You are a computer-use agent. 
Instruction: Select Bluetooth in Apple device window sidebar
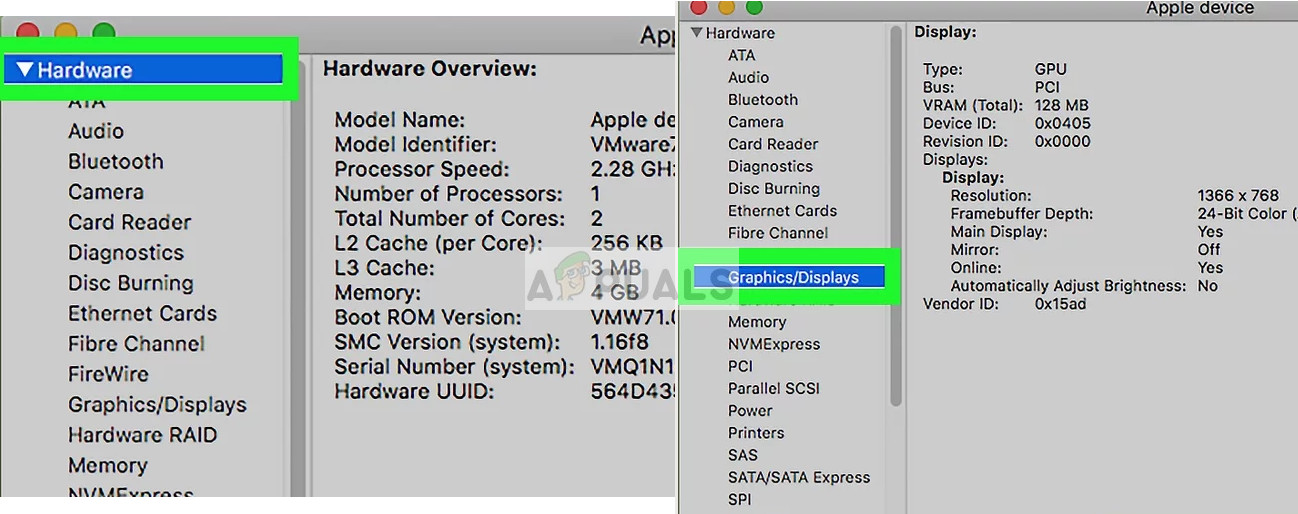(x=763, y=99)
